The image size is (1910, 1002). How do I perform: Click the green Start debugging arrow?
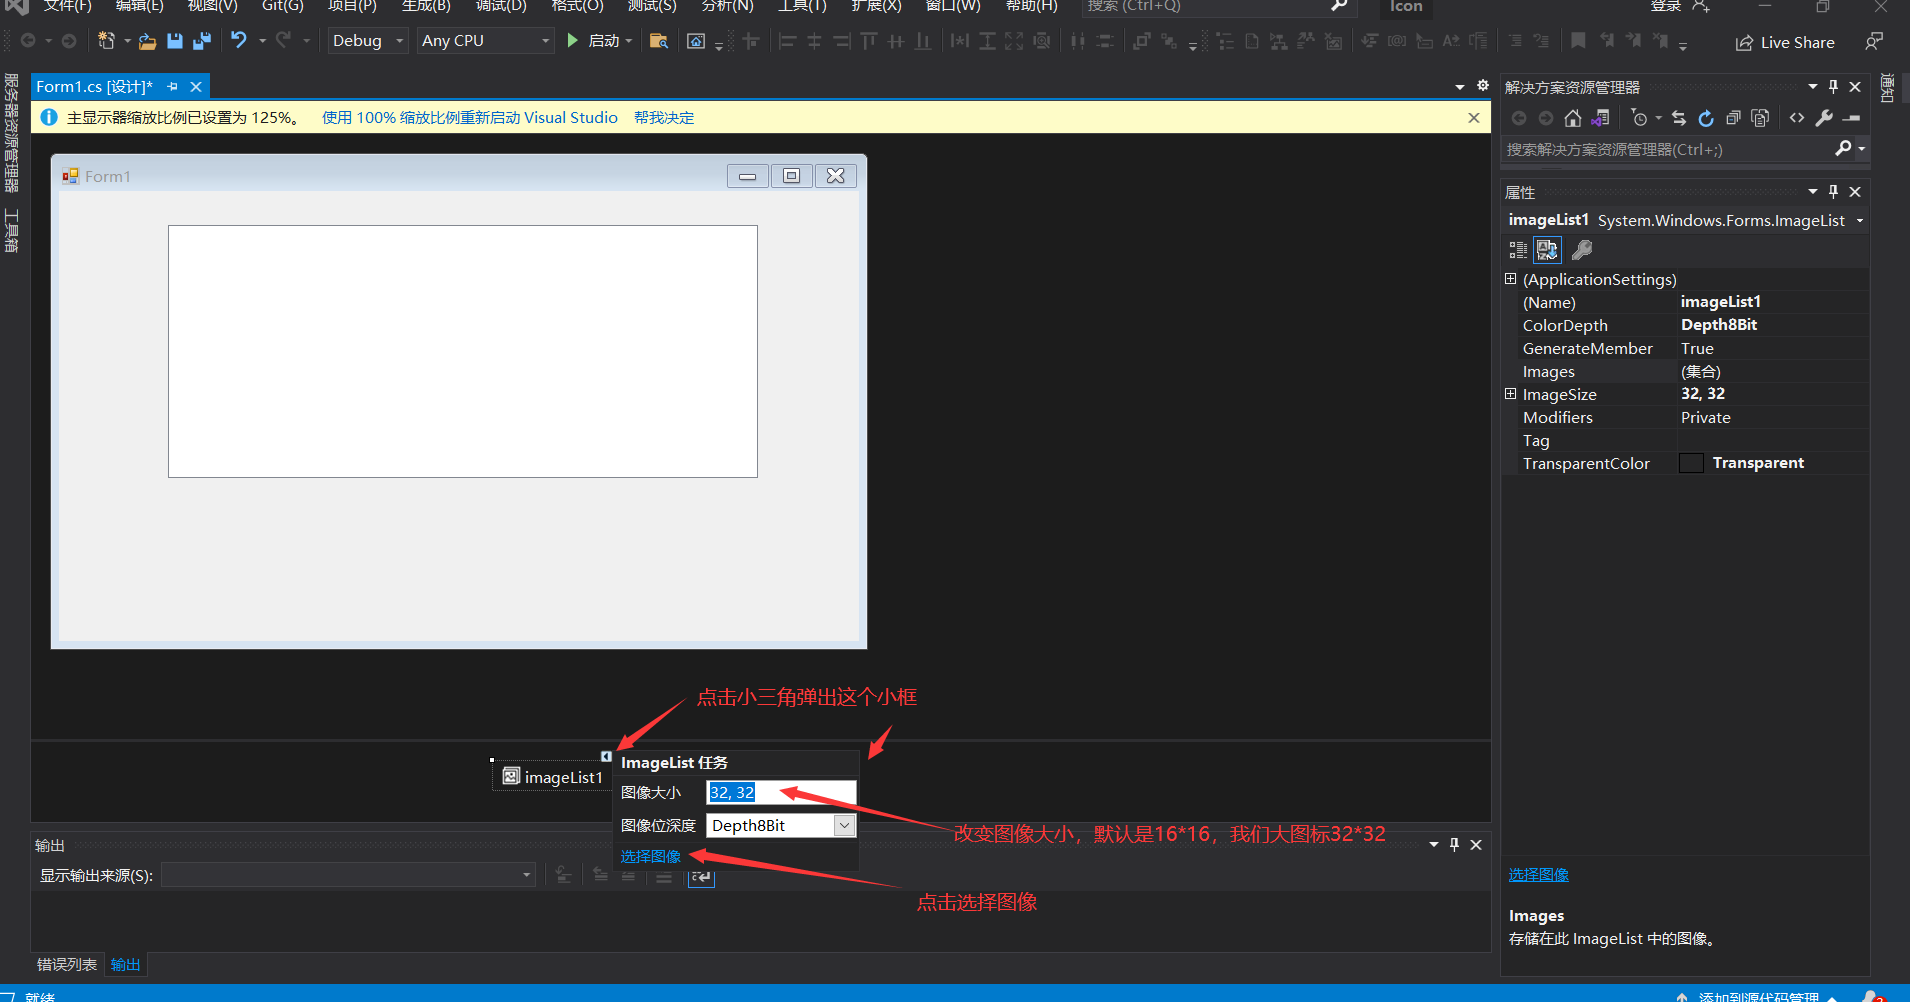(x=572, y=41)
